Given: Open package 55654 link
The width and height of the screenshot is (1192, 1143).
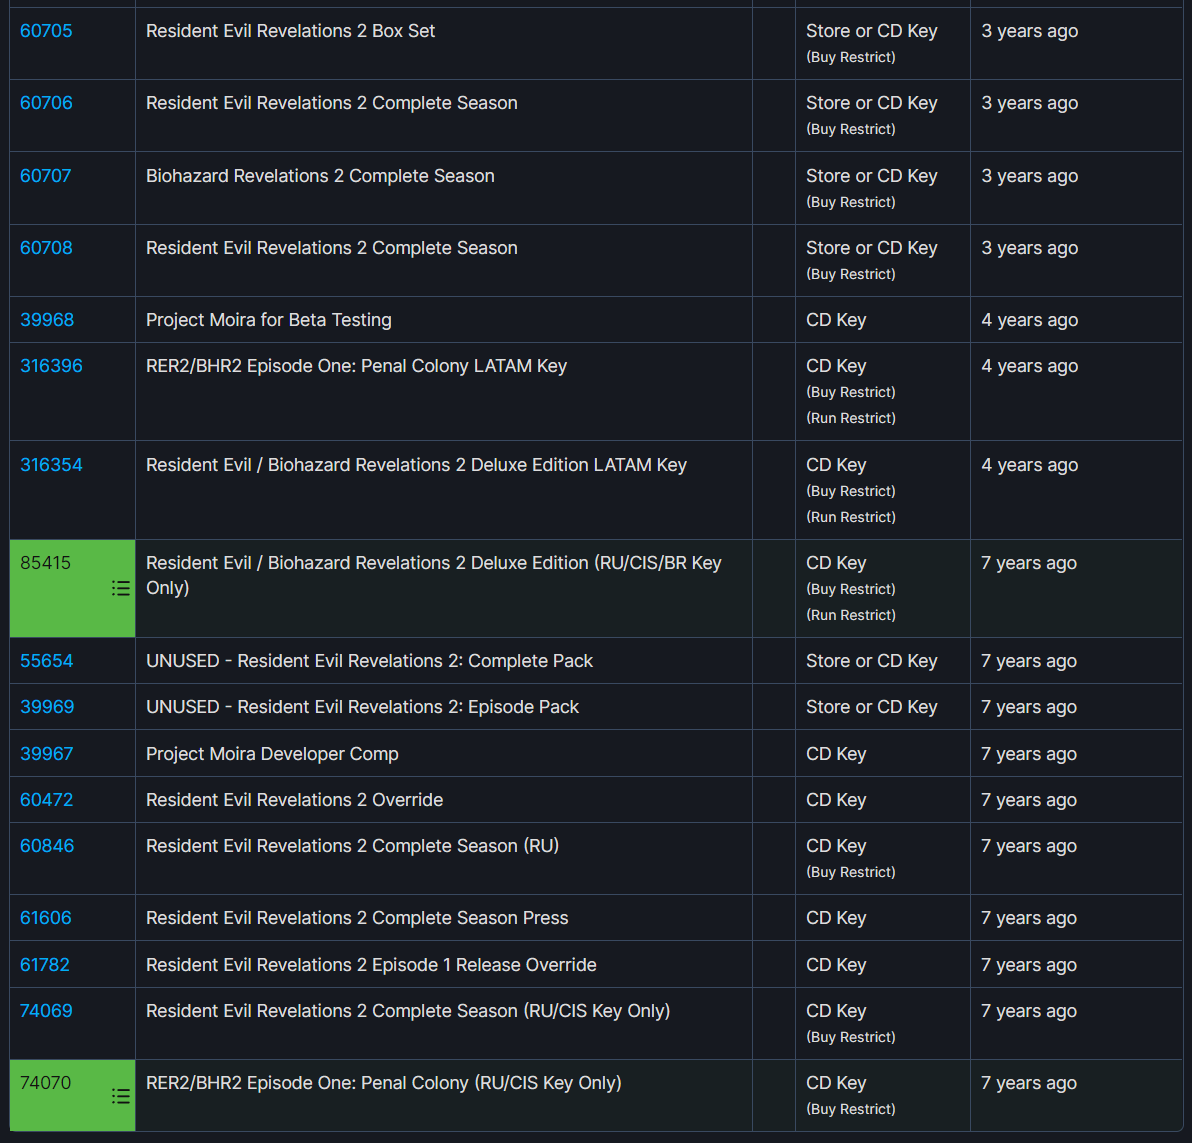Looking at the screenshot, I should point(46,660).
